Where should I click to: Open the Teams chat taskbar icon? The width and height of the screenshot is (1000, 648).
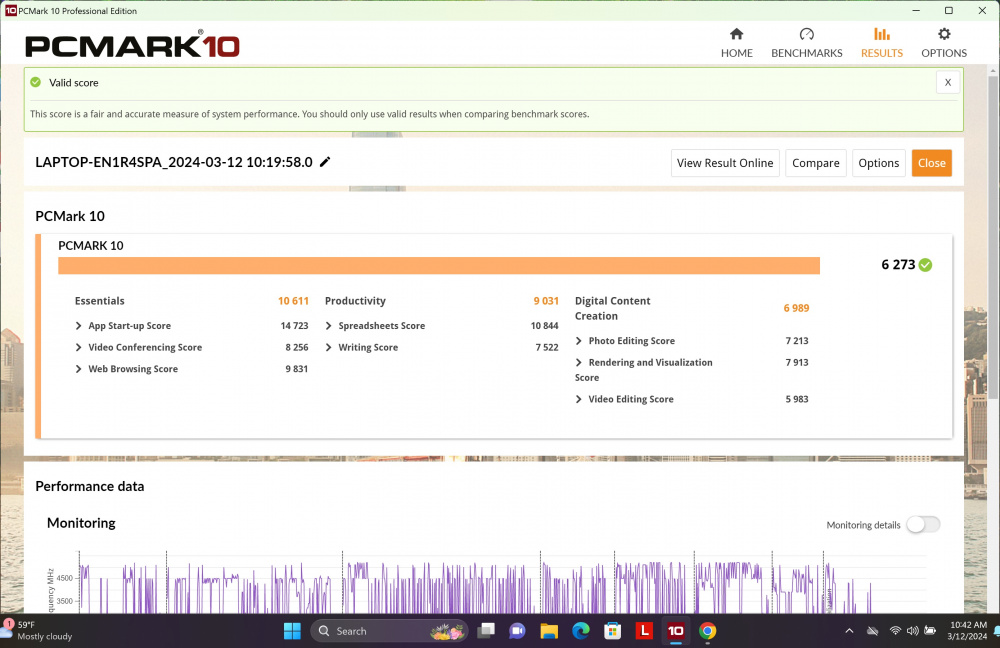517,631
